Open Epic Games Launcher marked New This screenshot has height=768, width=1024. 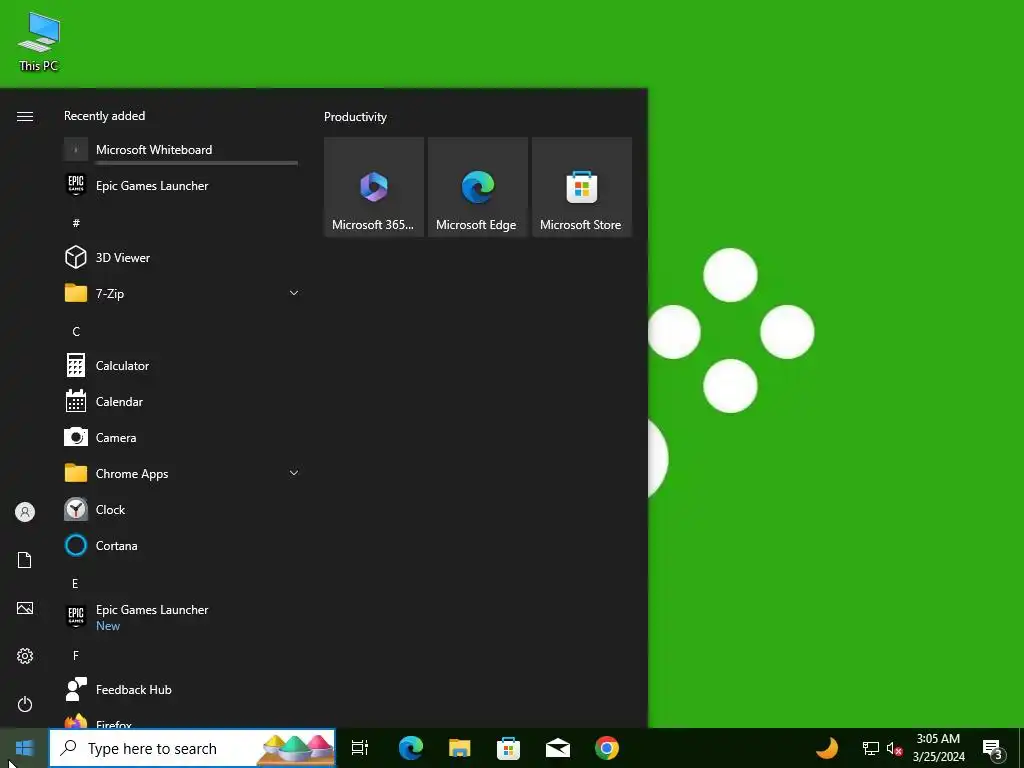(180, 617)
